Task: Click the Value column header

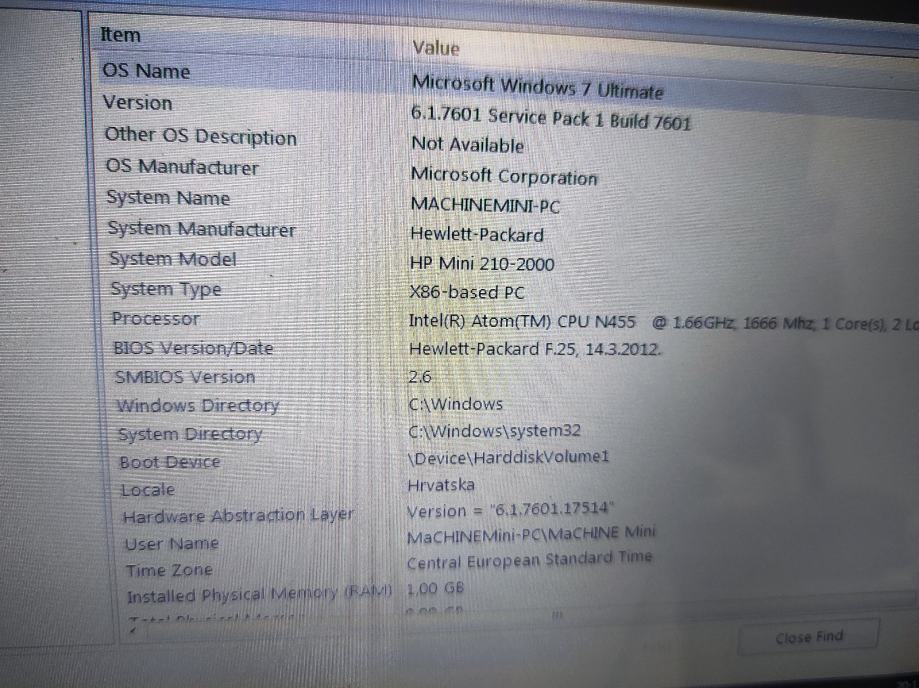Action: click(436, 48)
